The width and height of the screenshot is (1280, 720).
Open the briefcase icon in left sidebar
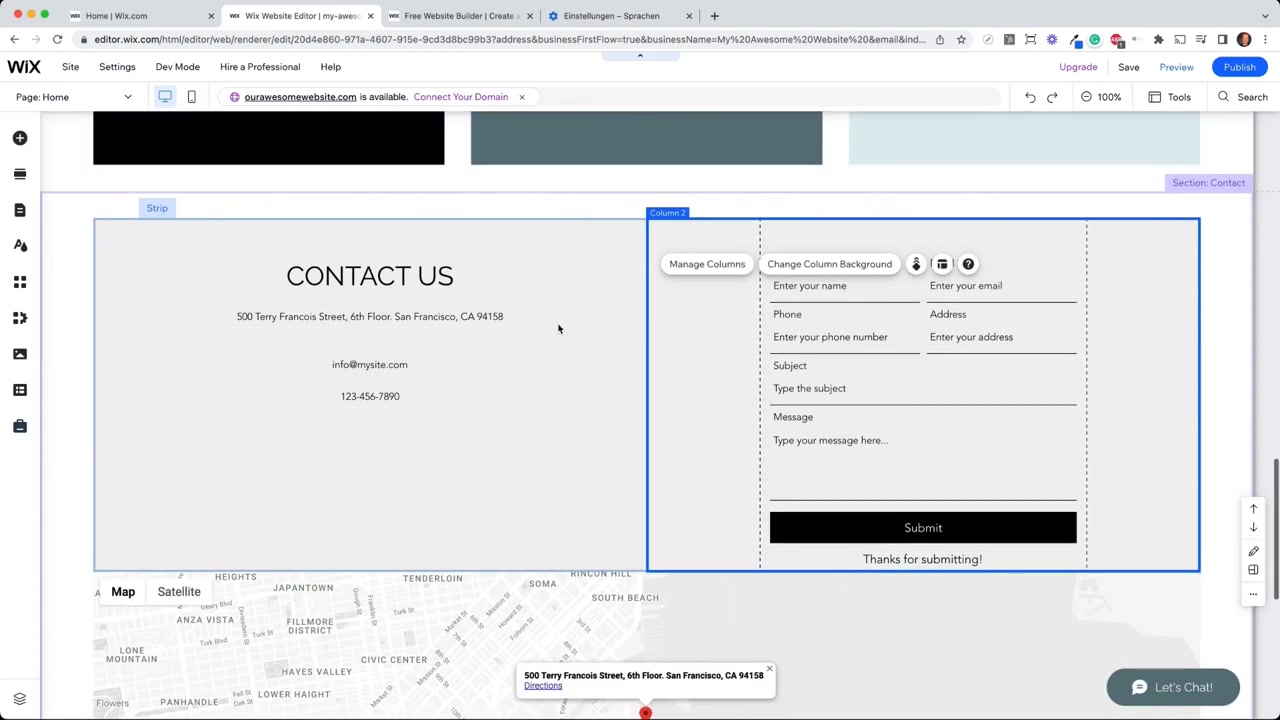[20, 426]
